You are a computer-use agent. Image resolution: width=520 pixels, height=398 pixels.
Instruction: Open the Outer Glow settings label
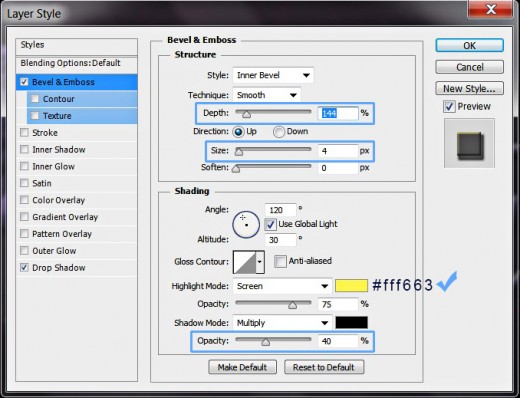(54, 251)
